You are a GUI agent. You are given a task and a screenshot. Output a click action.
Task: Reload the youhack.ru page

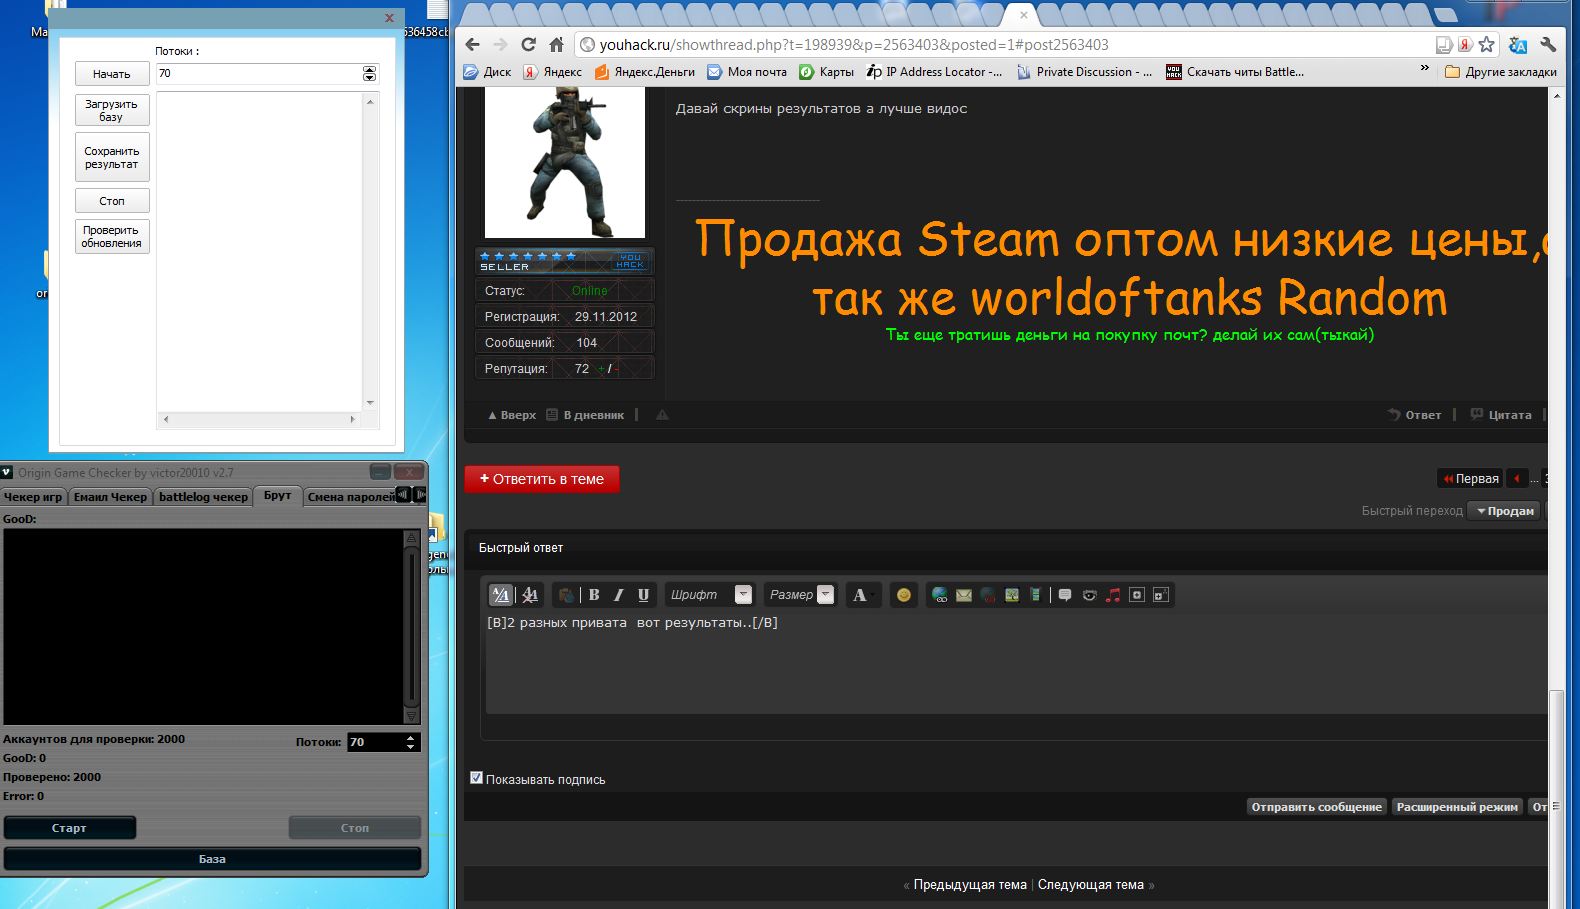[529, 44]
